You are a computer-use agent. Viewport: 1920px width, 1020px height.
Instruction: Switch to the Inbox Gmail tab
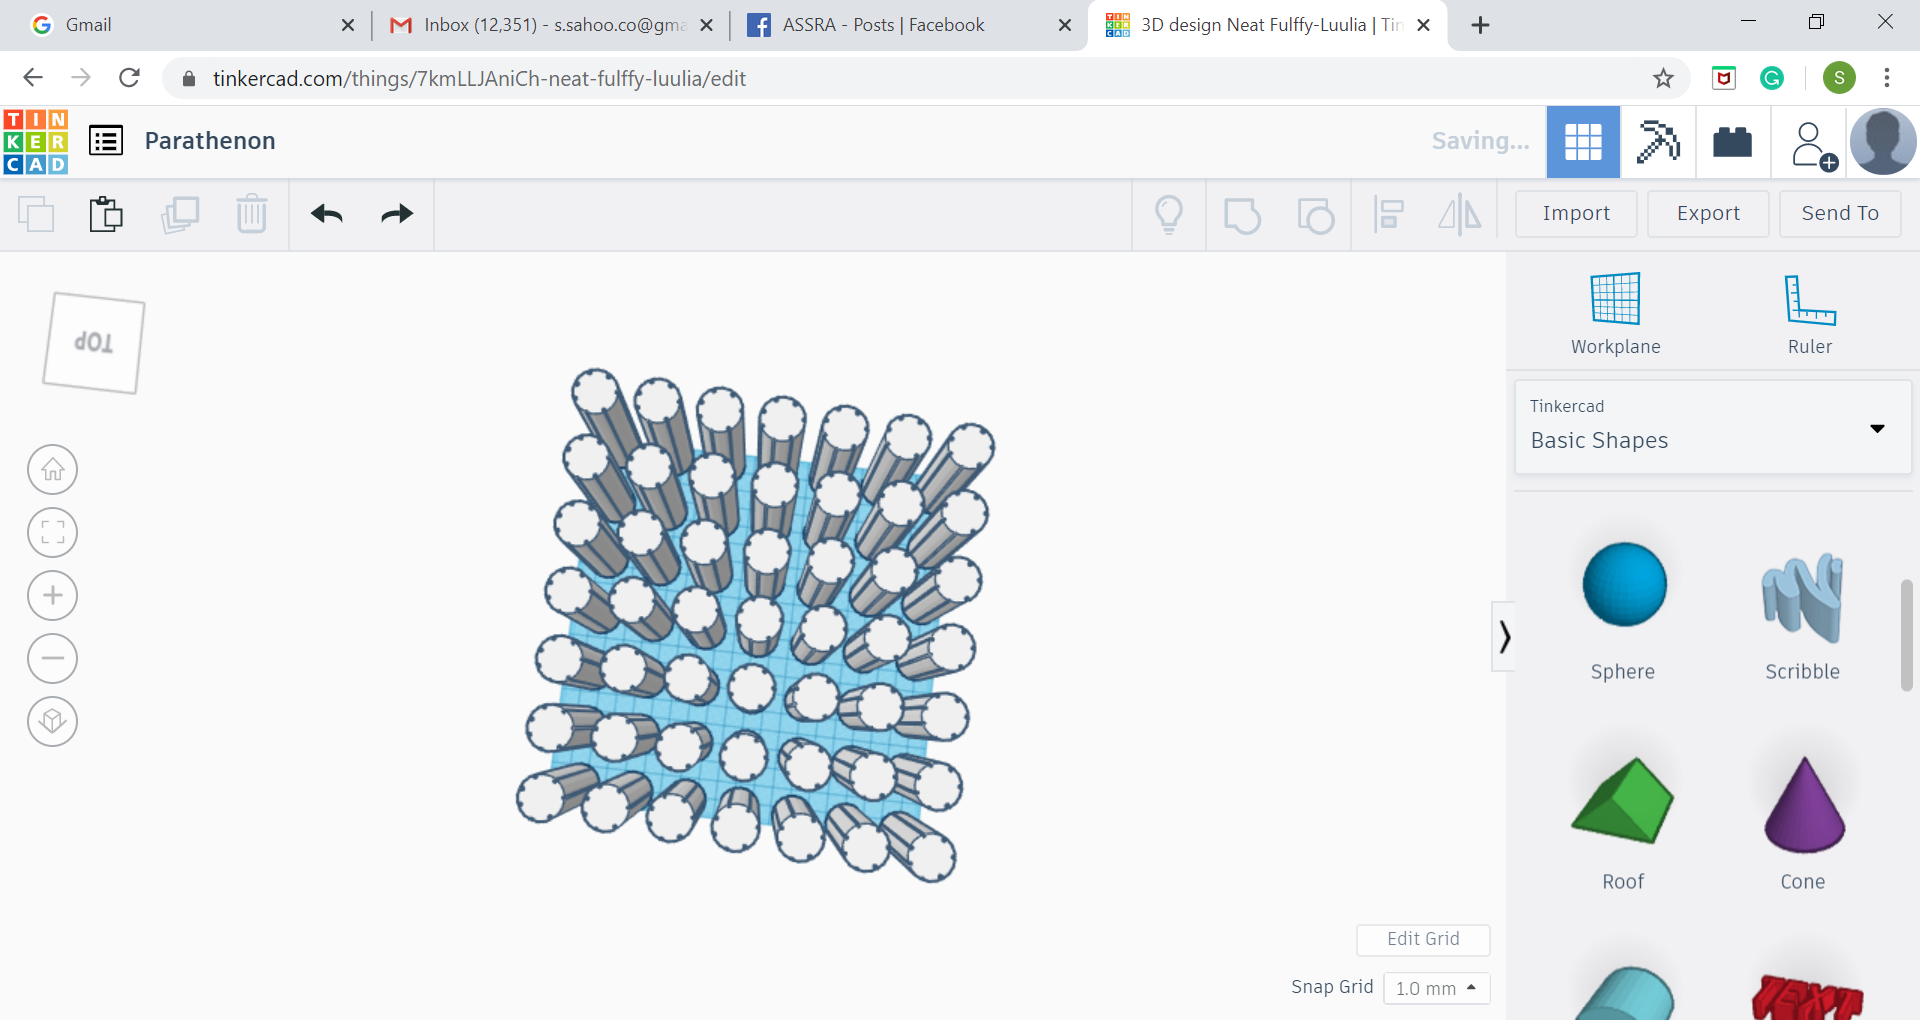552,25
